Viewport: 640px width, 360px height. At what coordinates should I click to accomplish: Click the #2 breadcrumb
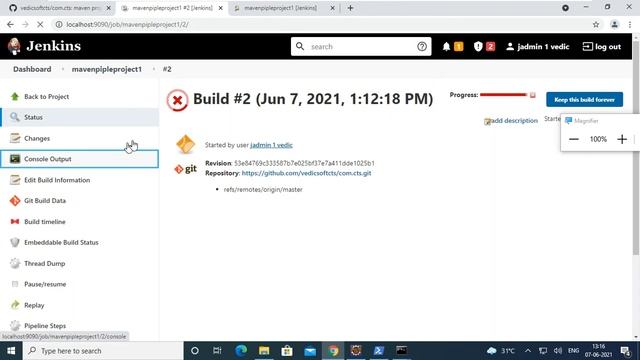click(x=167, y=69)
